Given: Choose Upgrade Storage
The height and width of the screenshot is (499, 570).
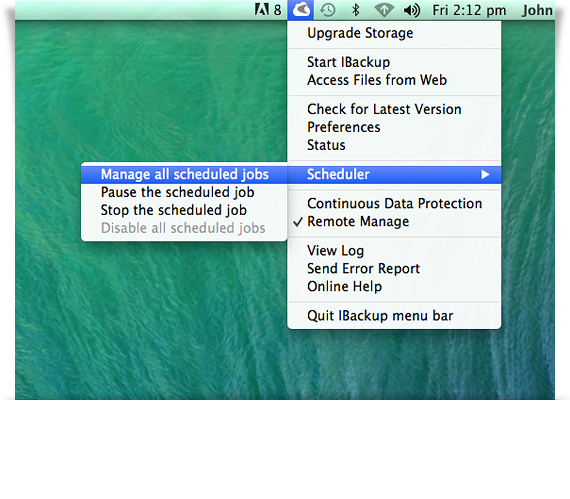Looking at the screenshot, I should [x=394, y=33].
